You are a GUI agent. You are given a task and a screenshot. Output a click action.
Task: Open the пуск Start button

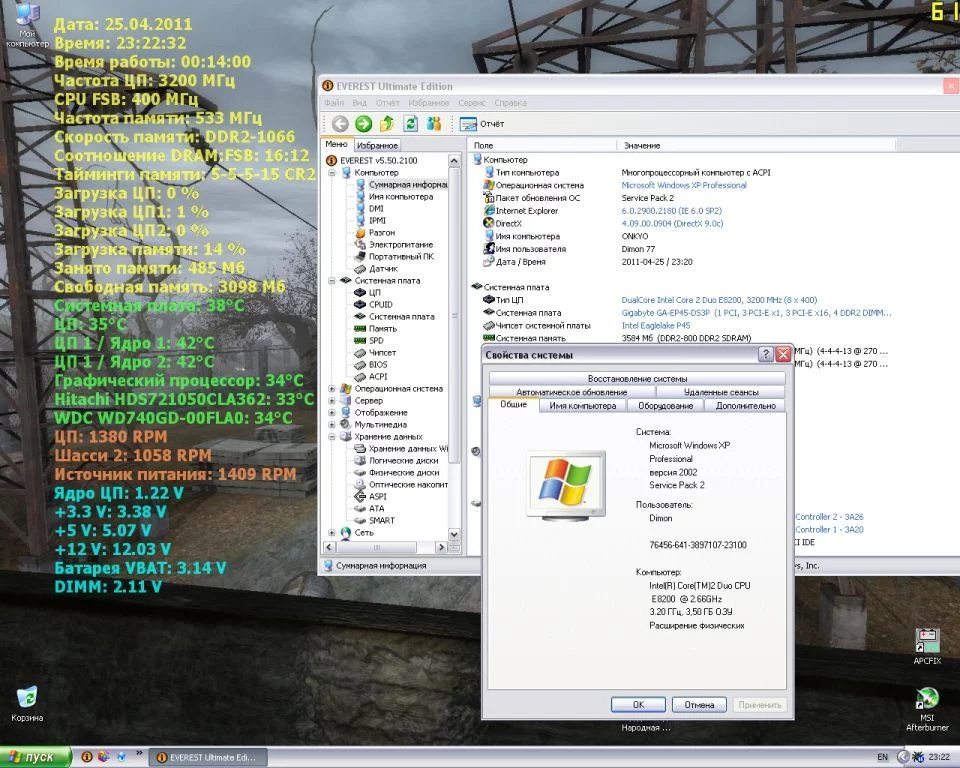(36, 758)
